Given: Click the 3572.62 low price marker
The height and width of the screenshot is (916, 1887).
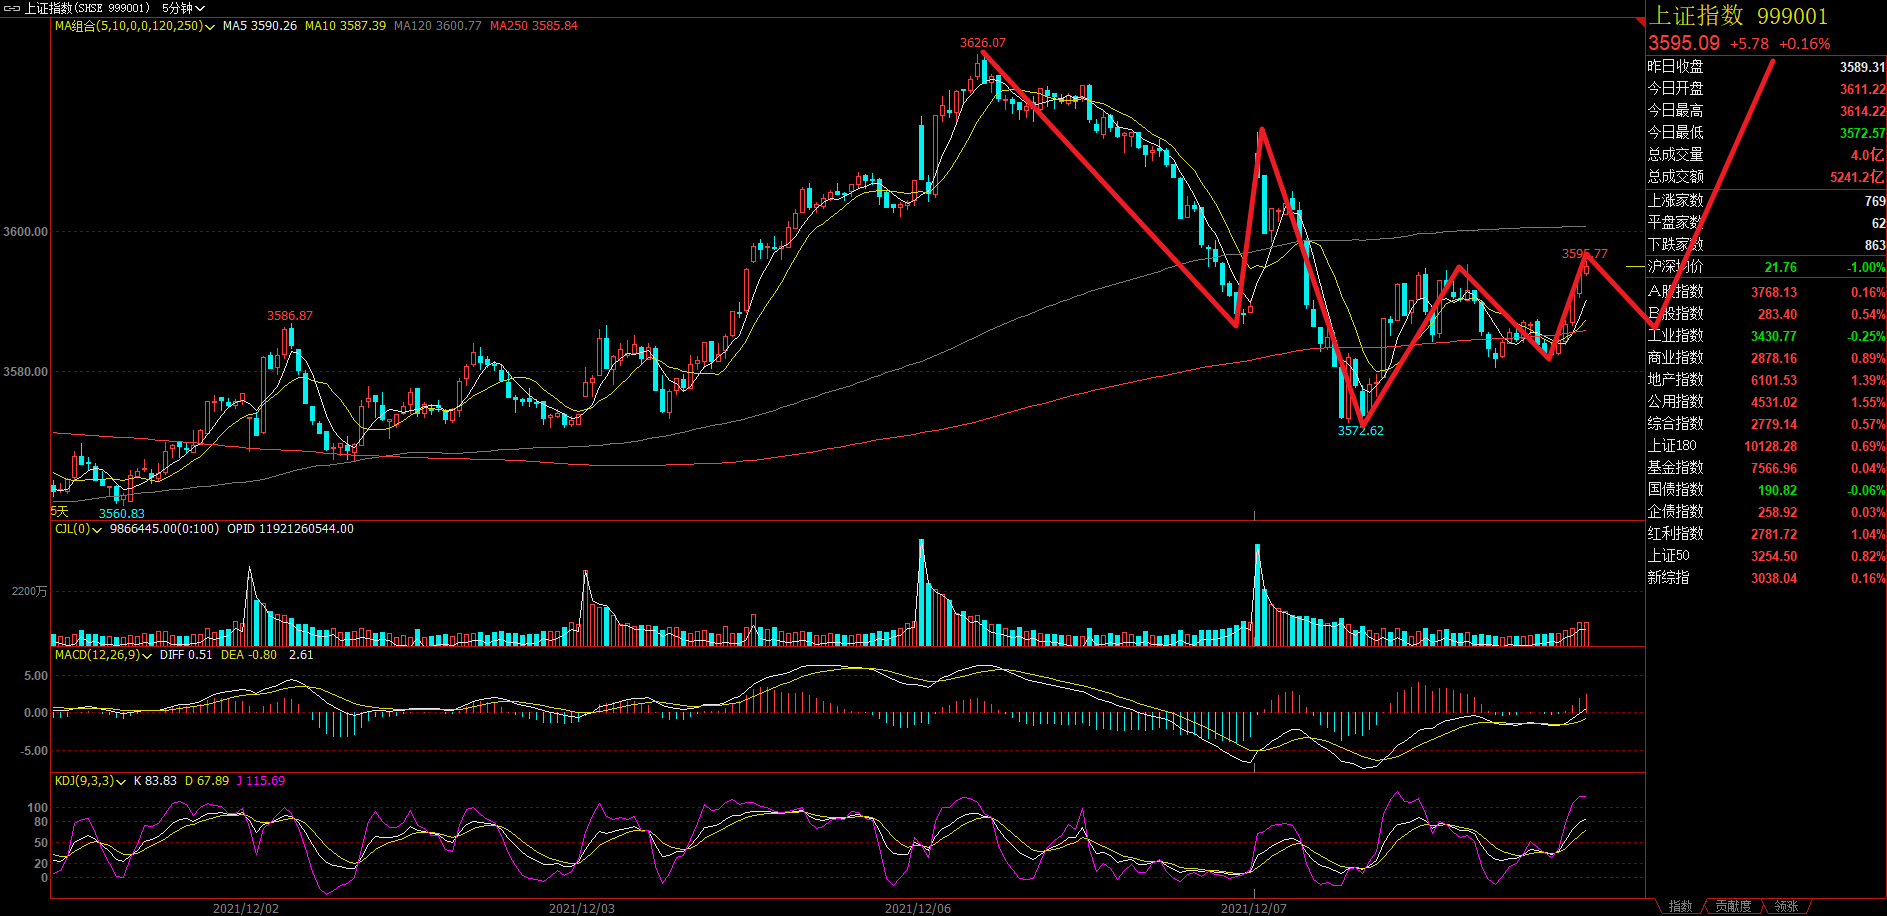Looking at the screenshot, I should 1360,431.
